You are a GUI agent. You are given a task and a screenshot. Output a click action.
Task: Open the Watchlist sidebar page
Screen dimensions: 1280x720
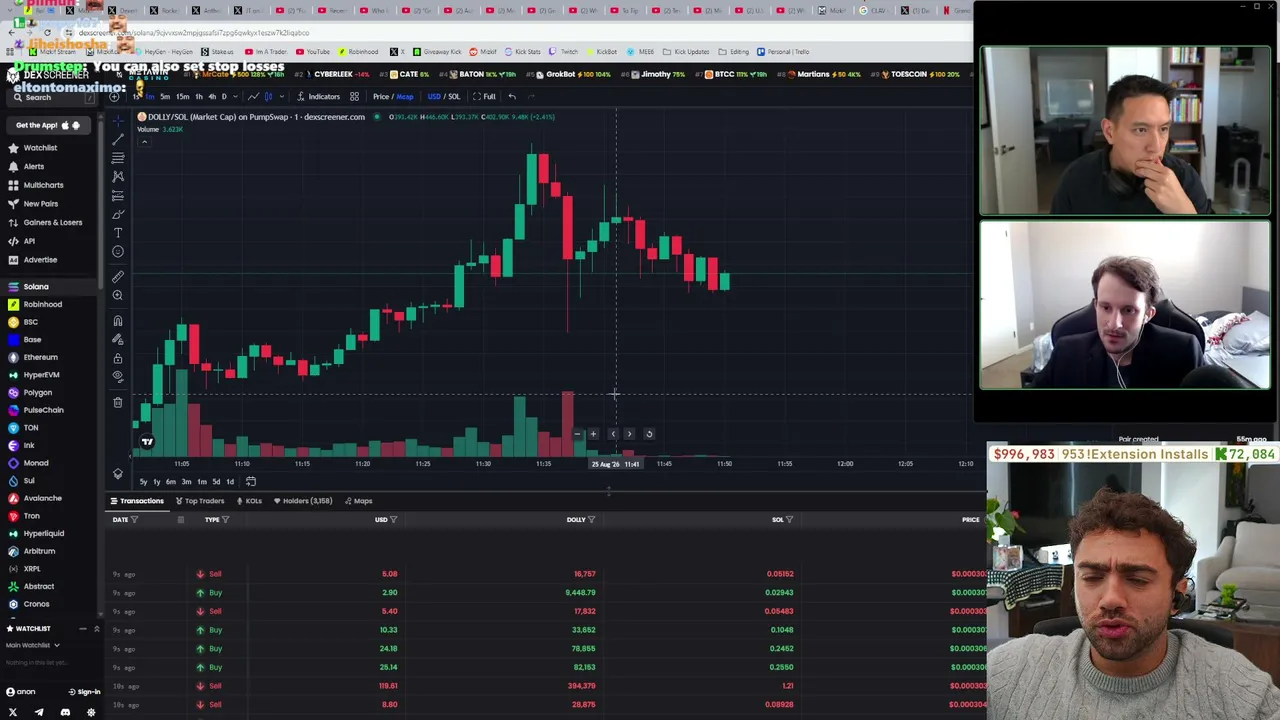point(40,148)
